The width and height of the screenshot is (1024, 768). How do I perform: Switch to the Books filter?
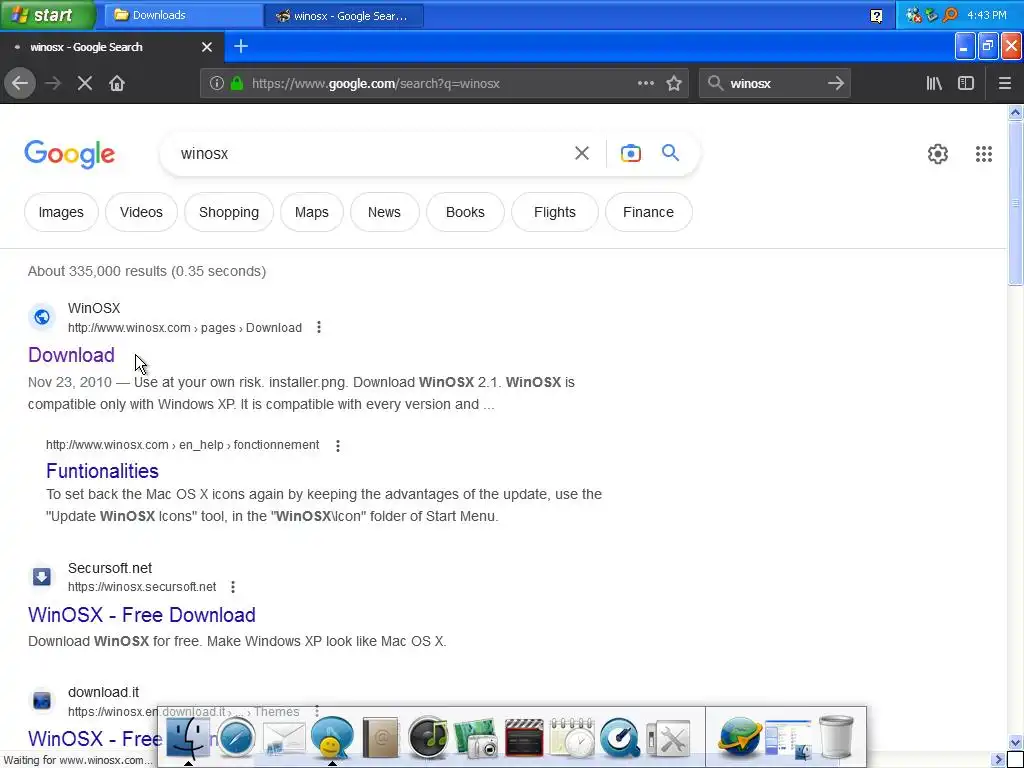(465, 212)
